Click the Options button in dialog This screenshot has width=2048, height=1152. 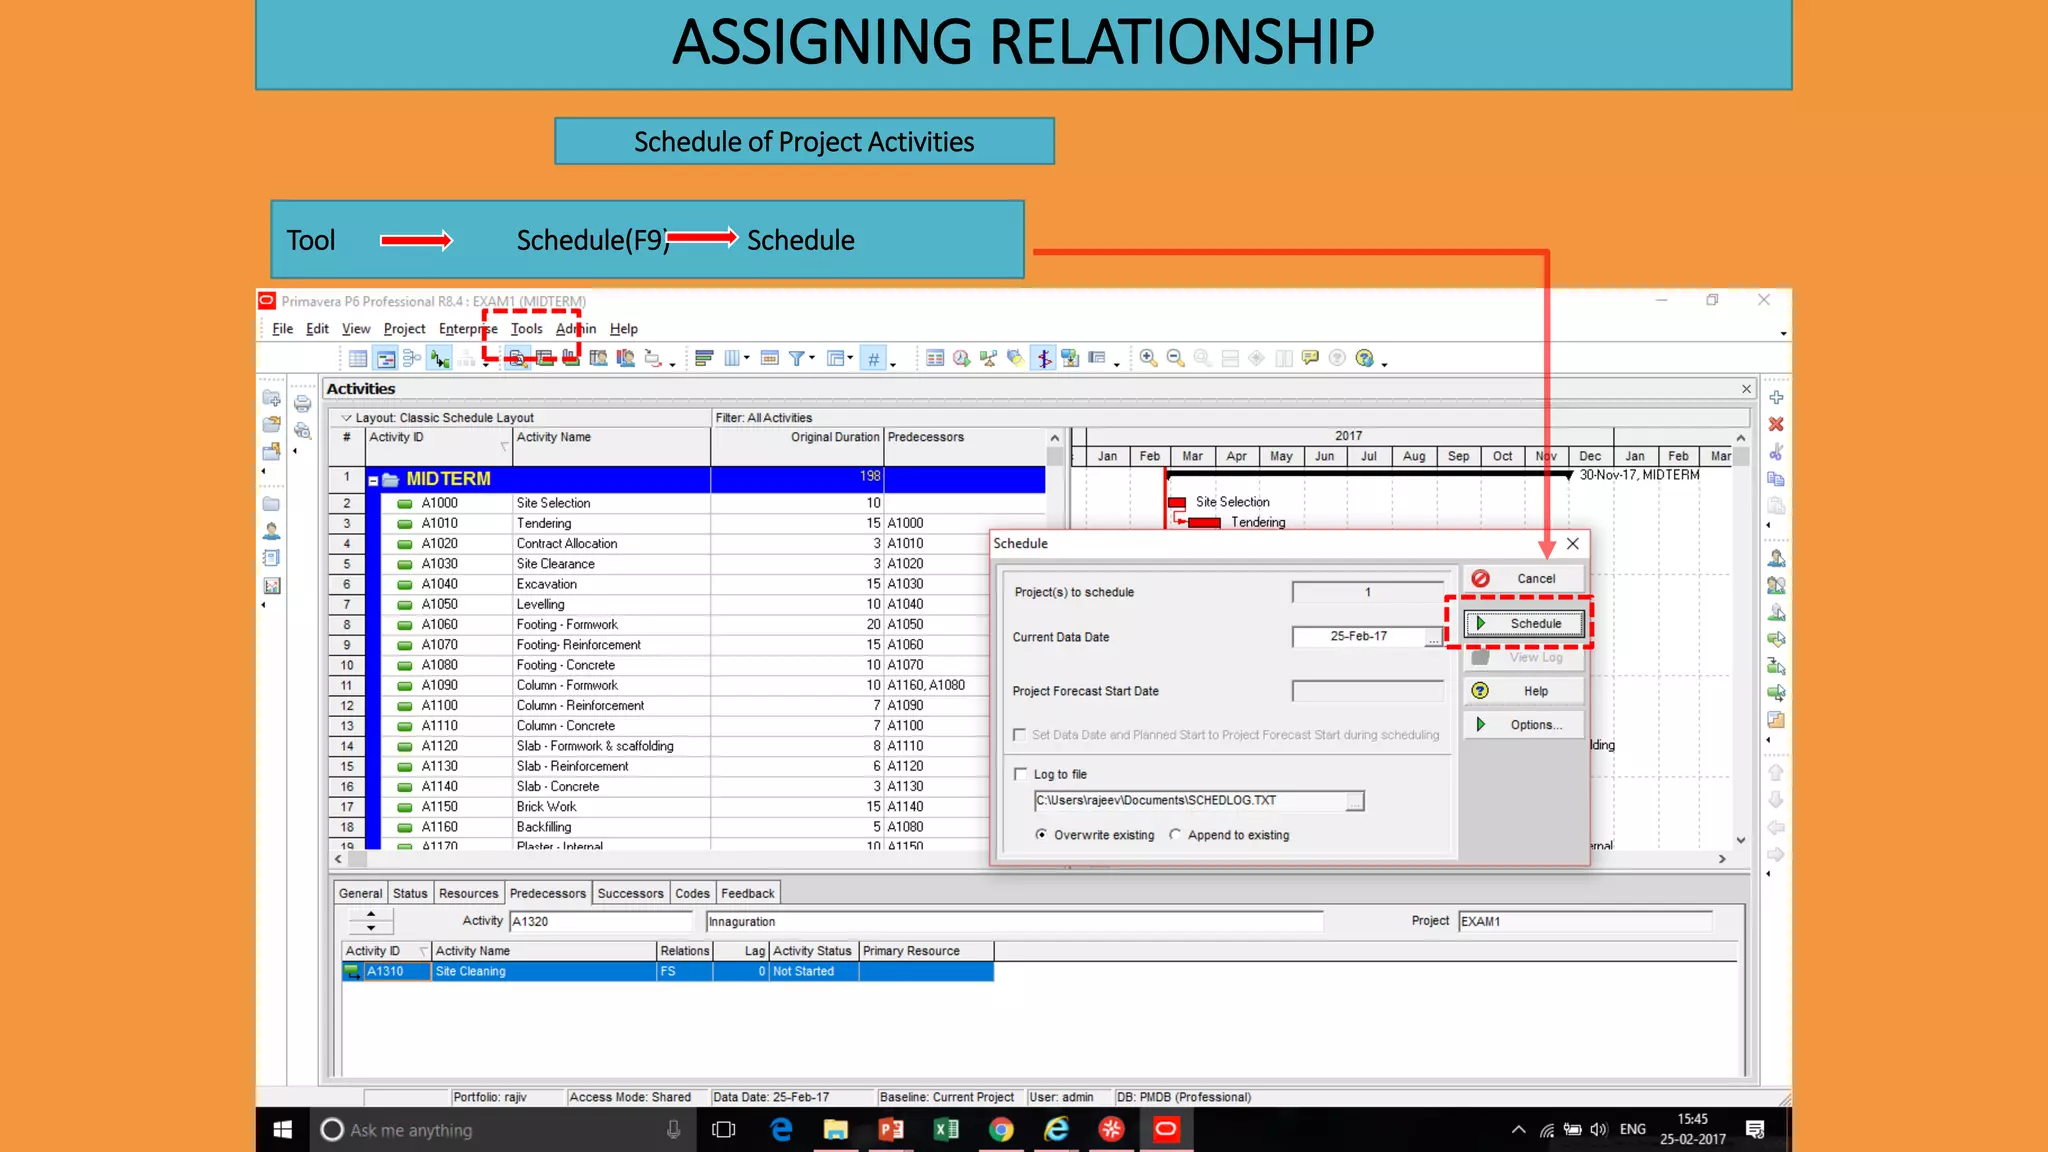click(1524, 725)
